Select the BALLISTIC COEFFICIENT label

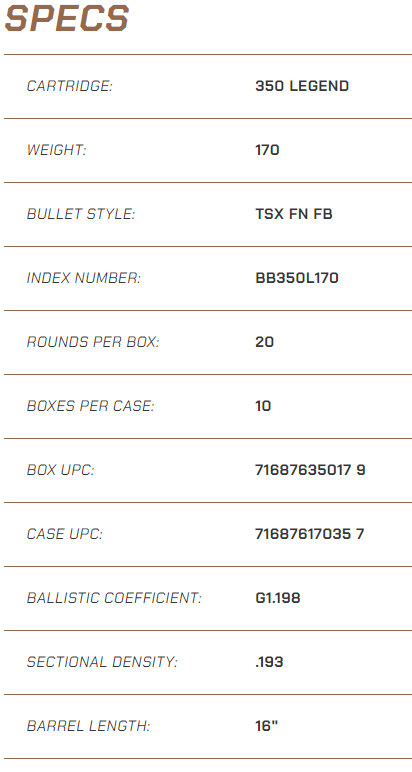point(114,598)
